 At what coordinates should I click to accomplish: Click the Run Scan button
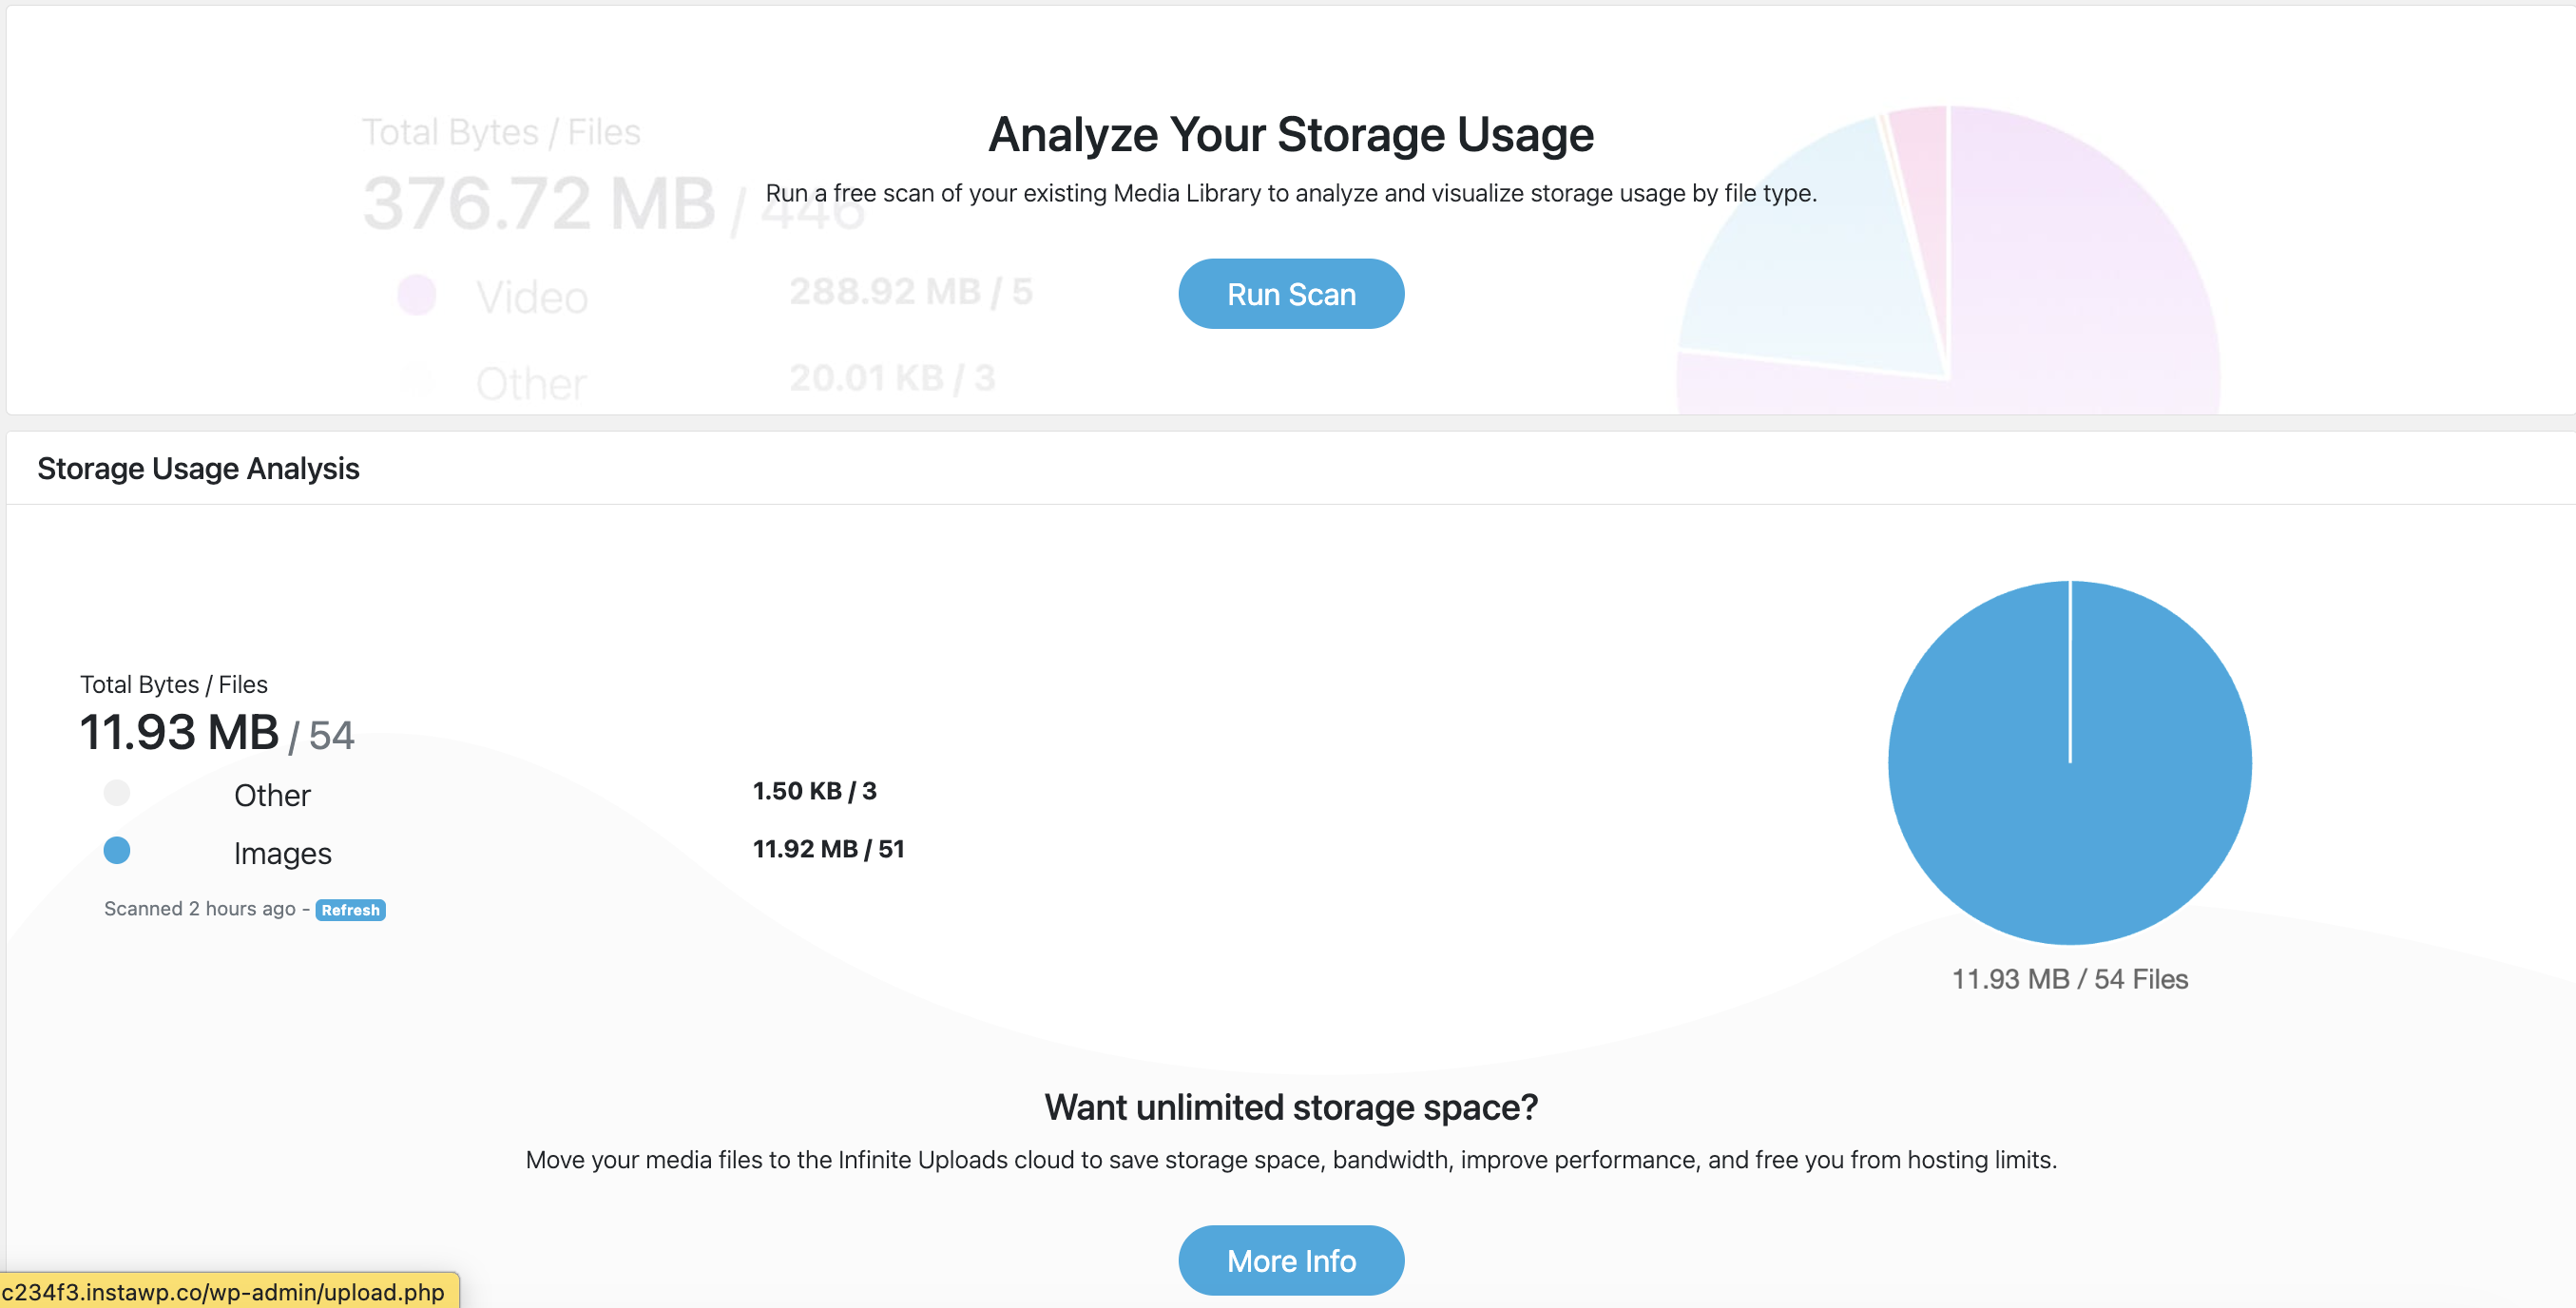tap(1290, 294)
